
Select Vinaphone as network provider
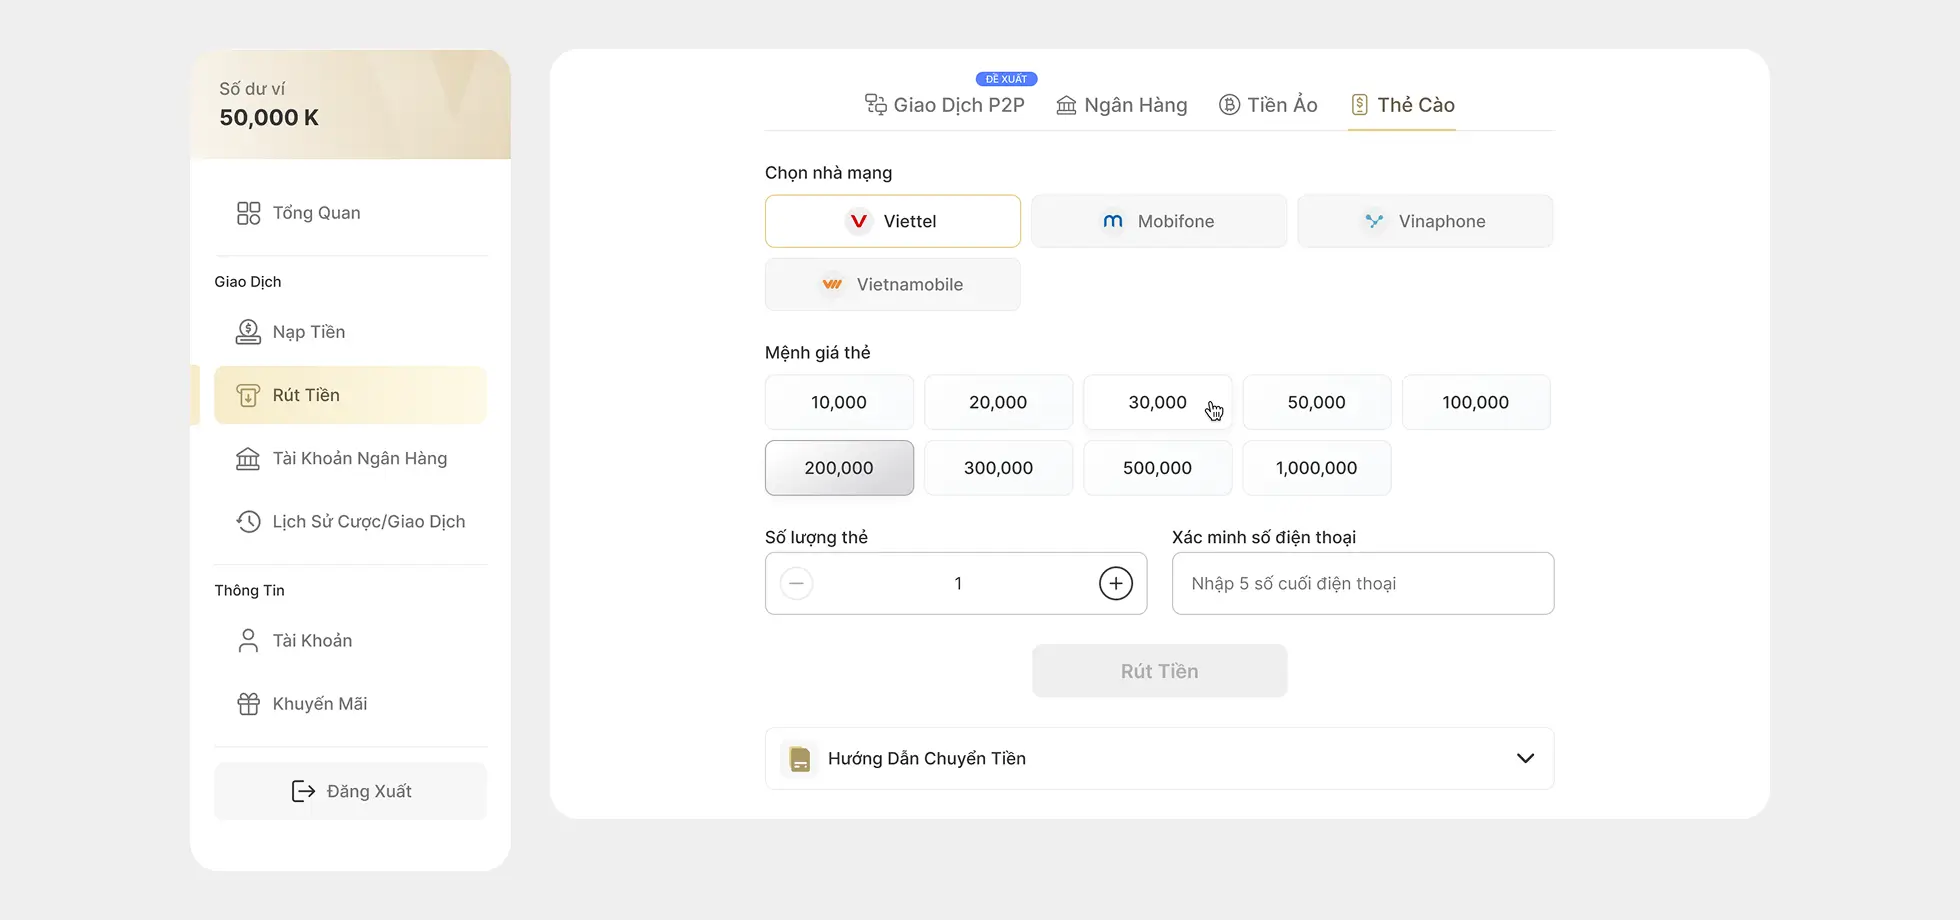(1425, 221)
